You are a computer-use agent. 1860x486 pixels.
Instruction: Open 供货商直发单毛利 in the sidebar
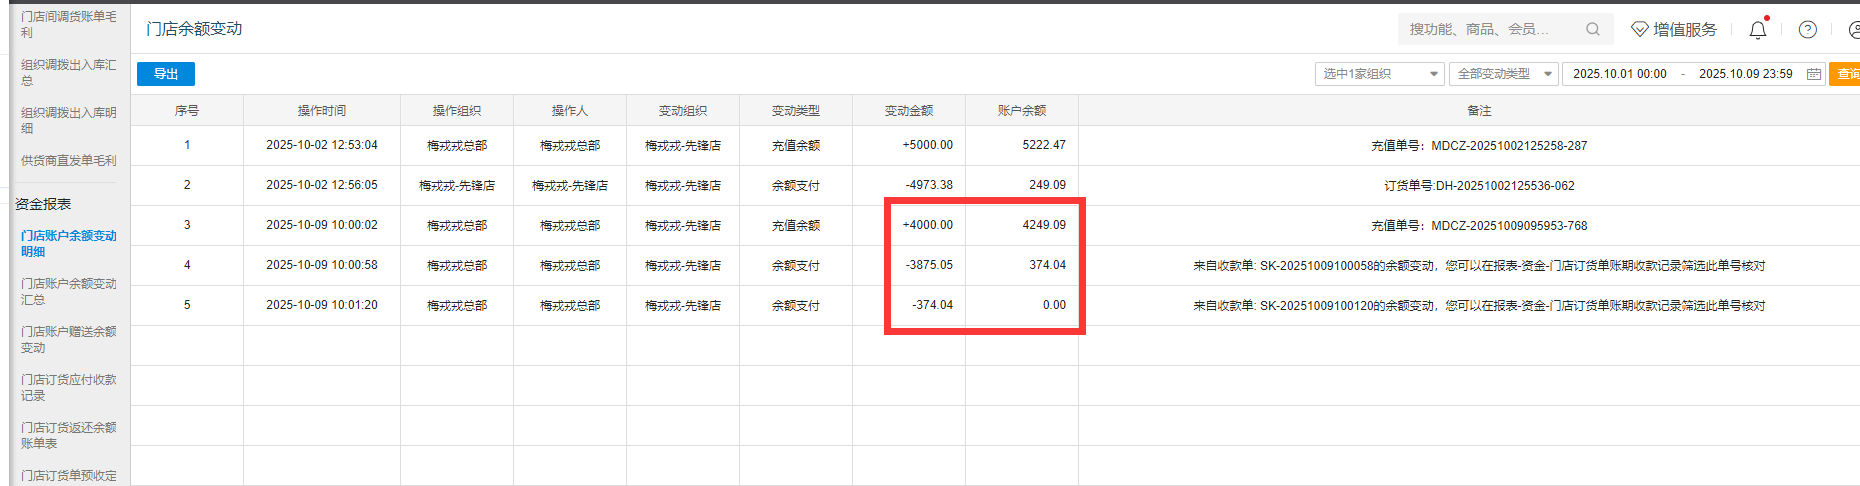pos(68,161)
